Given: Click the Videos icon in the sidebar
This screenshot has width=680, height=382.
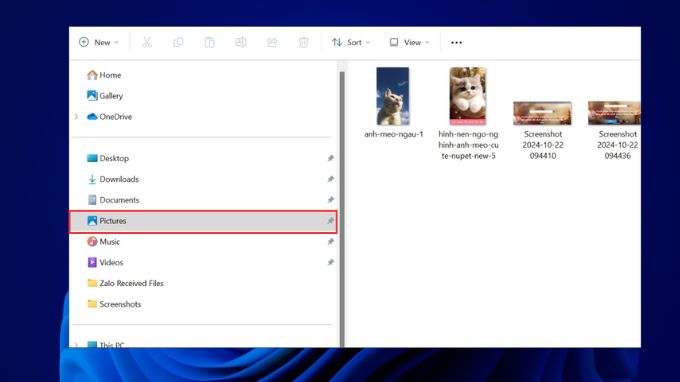Looking at the screenshot, I should pos(92,262).
